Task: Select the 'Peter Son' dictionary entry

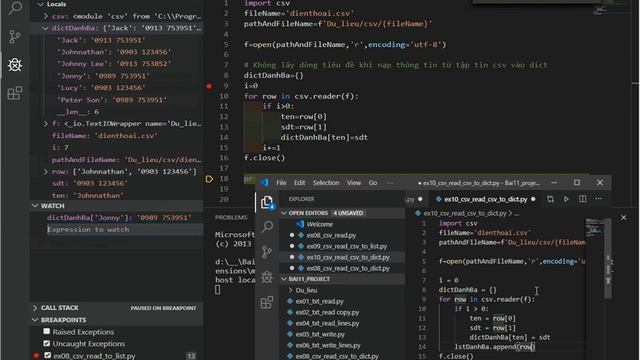Action: (112, 100)
